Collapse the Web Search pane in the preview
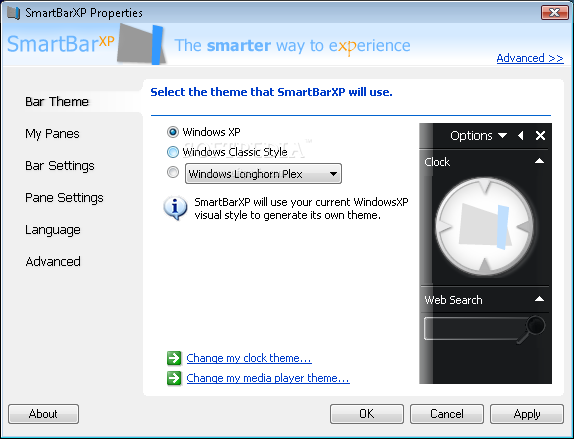 [539, 299]
